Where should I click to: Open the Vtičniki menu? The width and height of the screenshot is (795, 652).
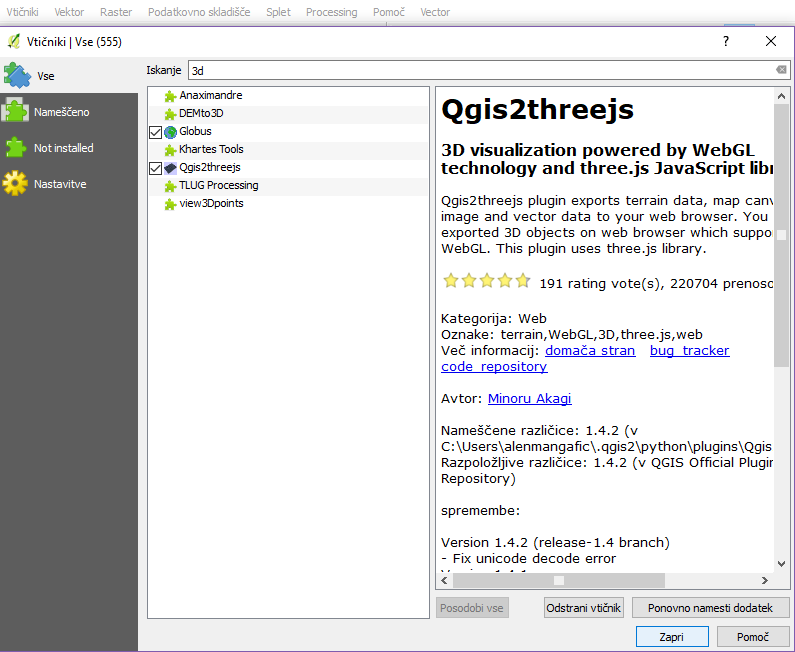coord(22,12)
